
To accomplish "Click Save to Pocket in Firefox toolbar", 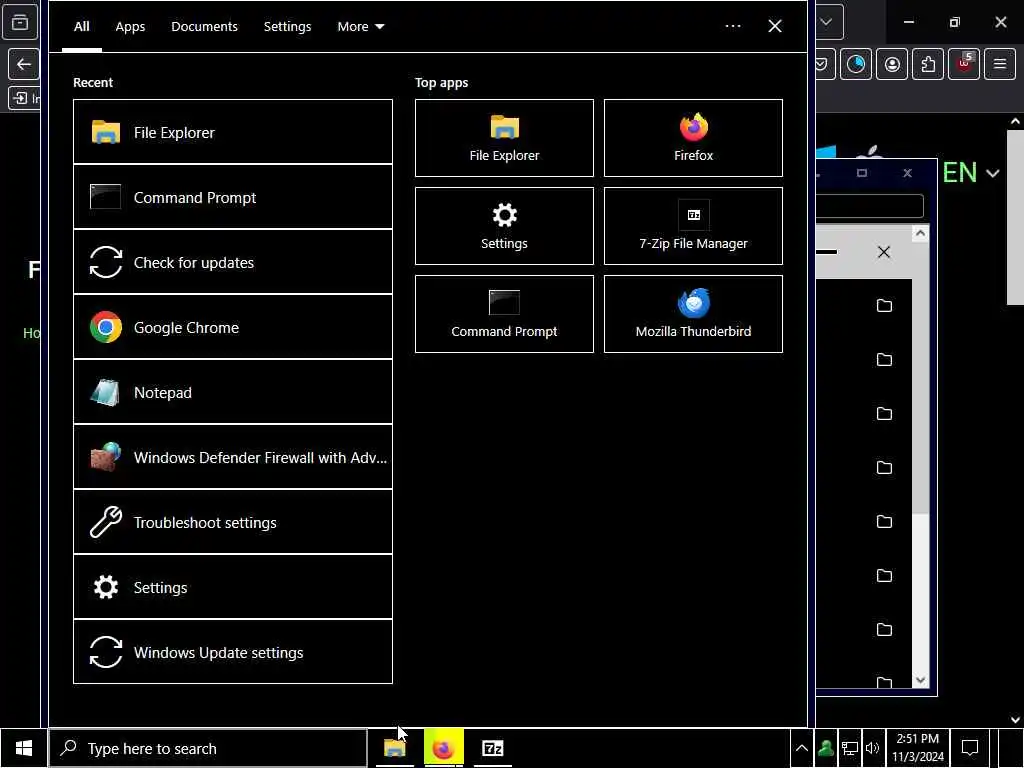I will [825, 64].
